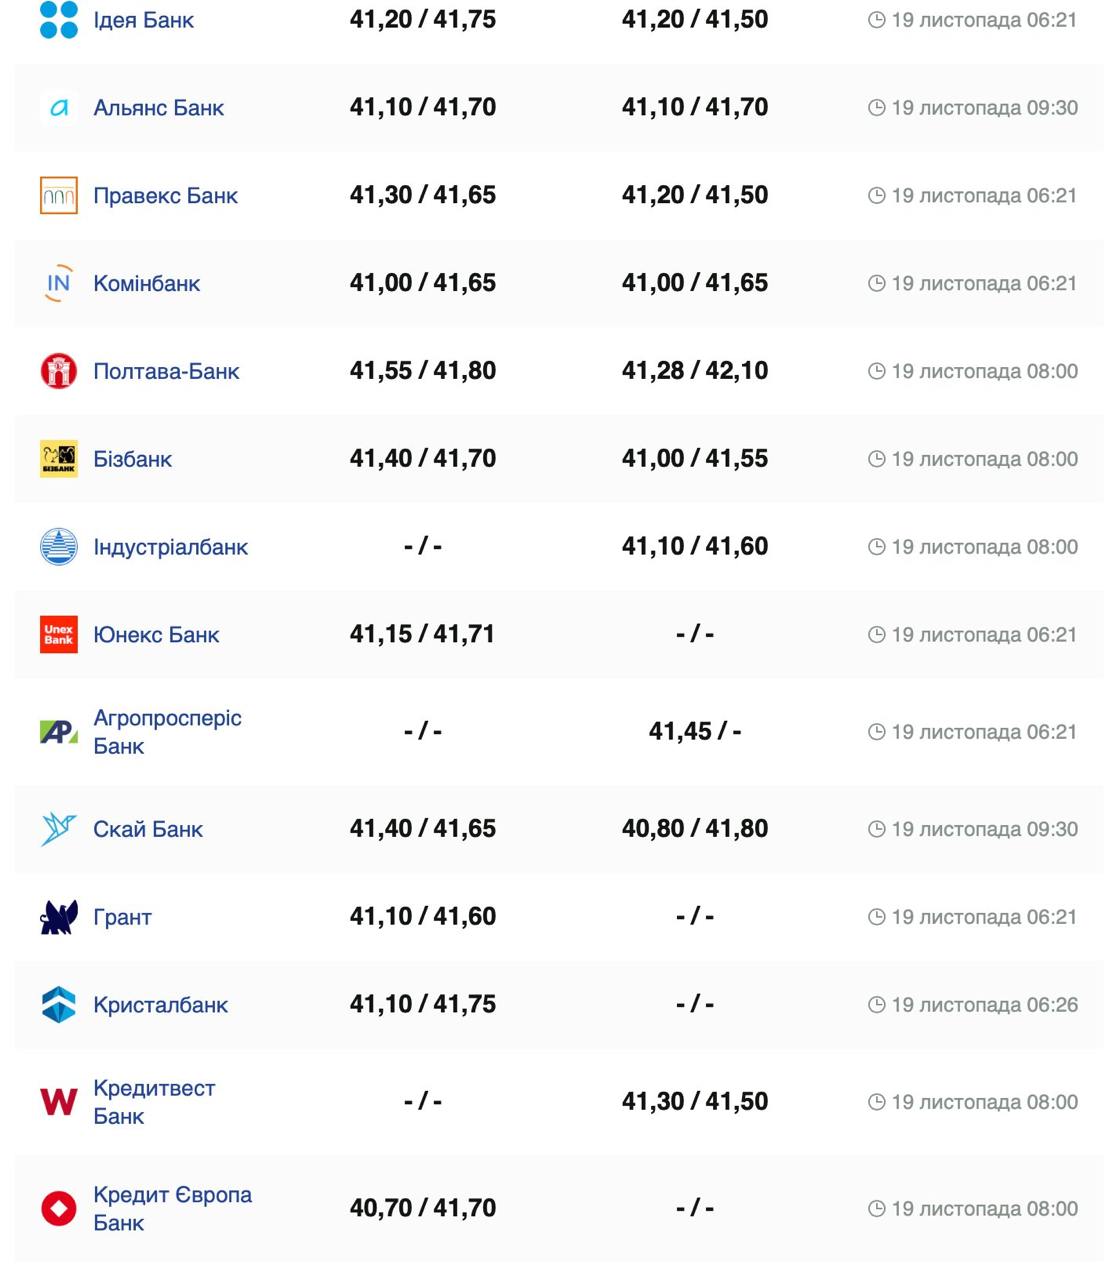
Task: Click the Скай Банк bird logo
Action: [59, 829]
